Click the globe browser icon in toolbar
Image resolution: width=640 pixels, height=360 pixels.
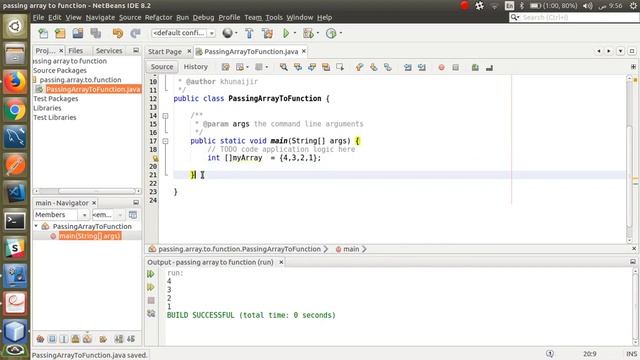pyautogui.click(x=227, y=33)
